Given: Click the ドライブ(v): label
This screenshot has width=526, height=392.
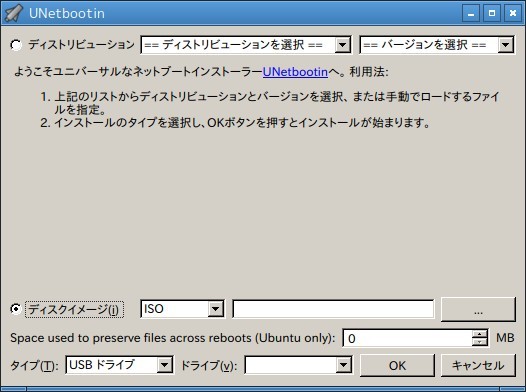Looking at the screenshot, I should pyautogui.click(x=209, y=366).
